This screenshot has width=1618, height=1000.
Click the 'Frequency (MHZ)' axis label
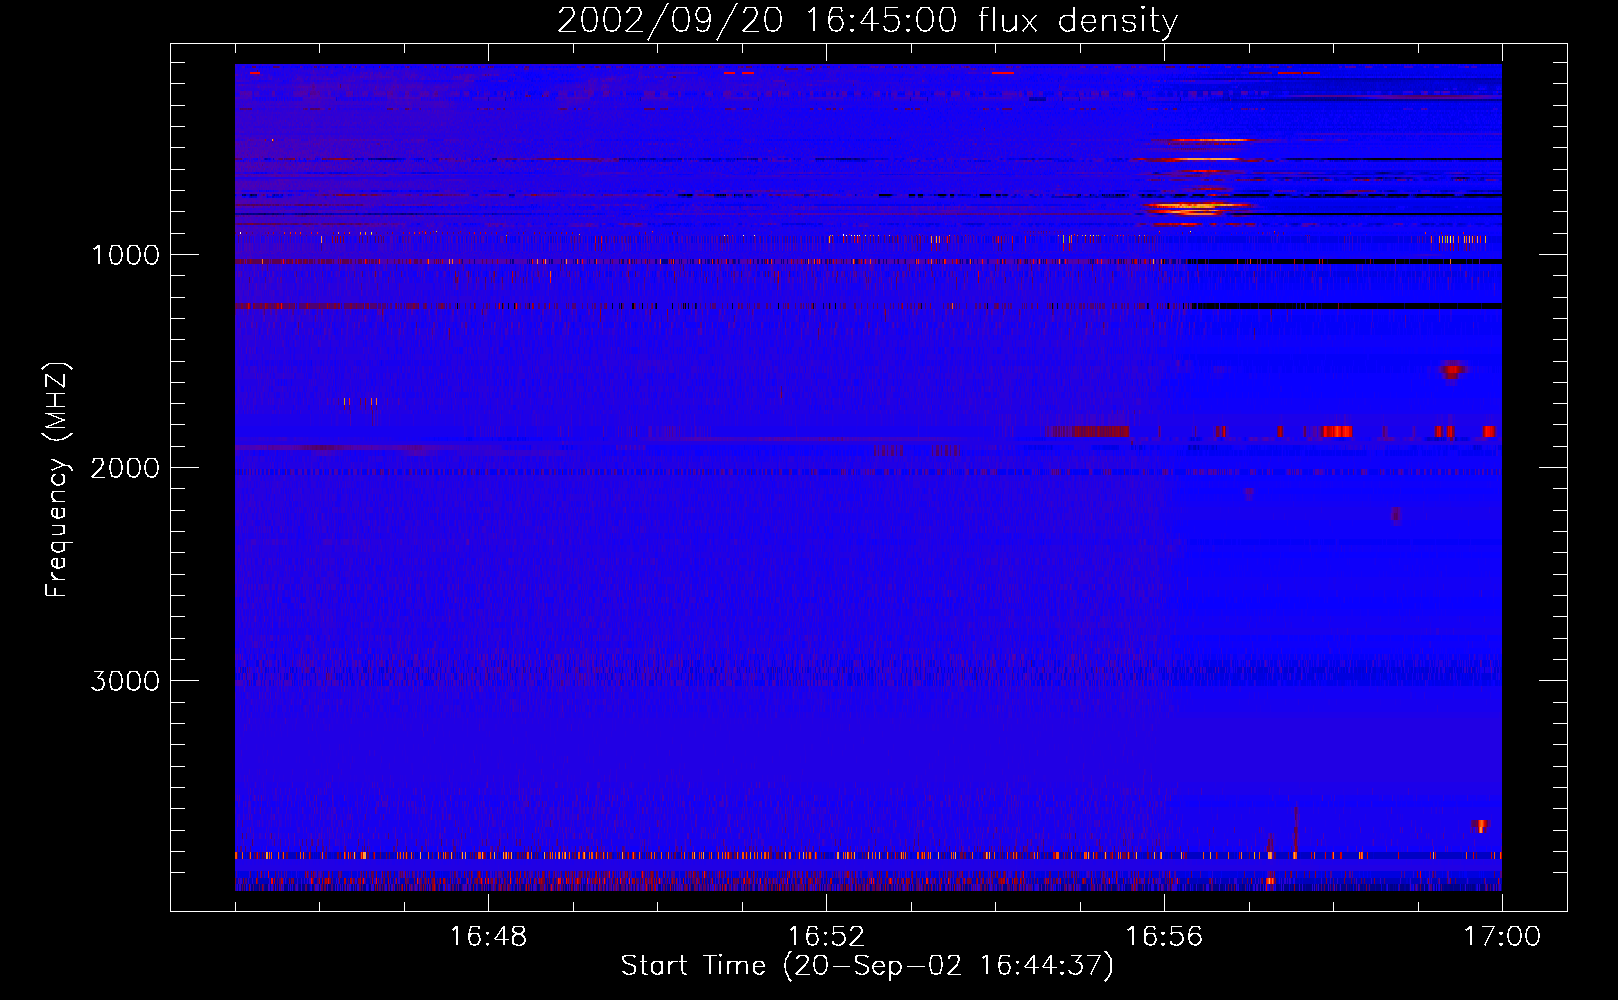58,479
